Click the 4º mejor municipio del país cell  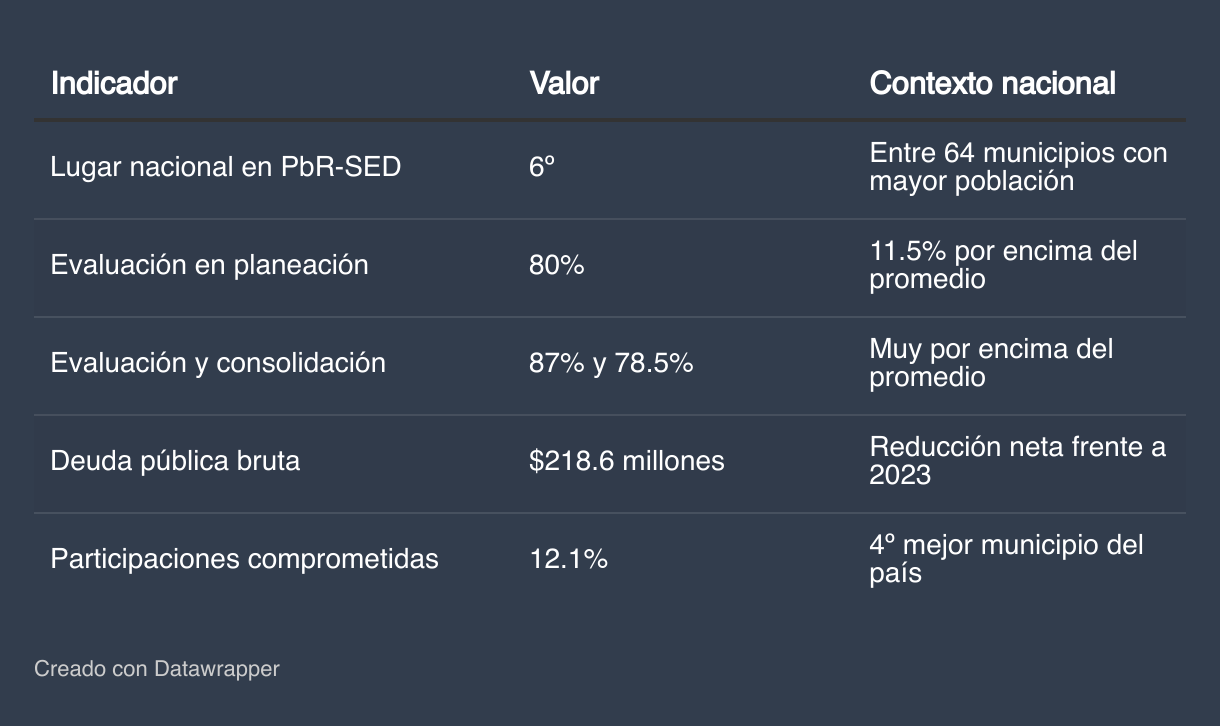(x=1006, y=559)
